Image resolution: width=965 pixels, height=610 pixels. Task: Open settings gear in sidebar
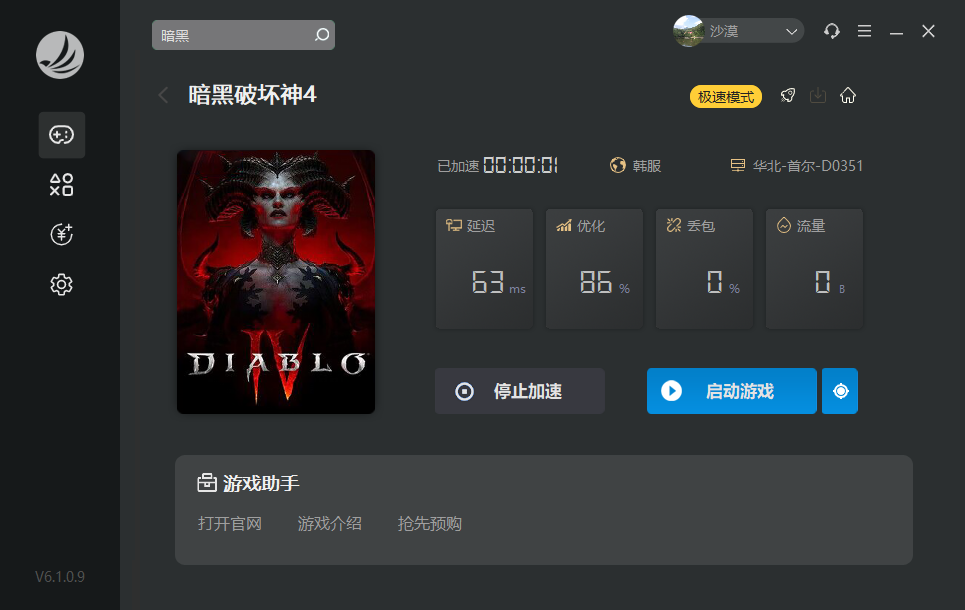click(62, 285)
